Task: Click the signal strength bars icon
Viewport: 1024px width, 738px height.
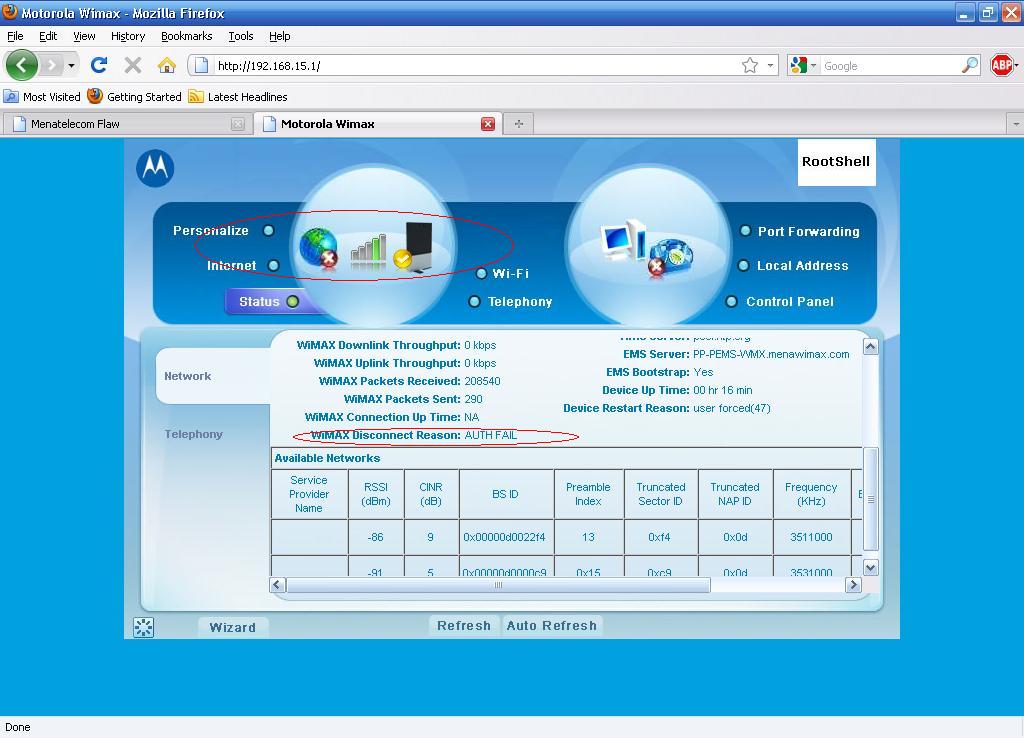Action: 368,251
